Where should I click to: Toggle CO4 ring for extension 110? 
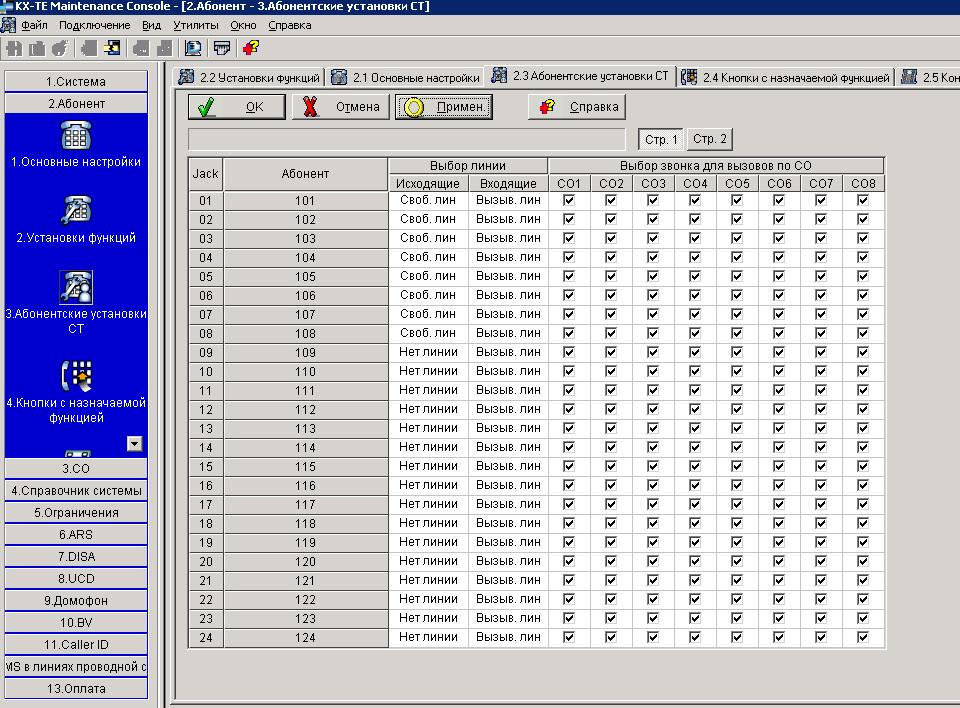point(695,371)
